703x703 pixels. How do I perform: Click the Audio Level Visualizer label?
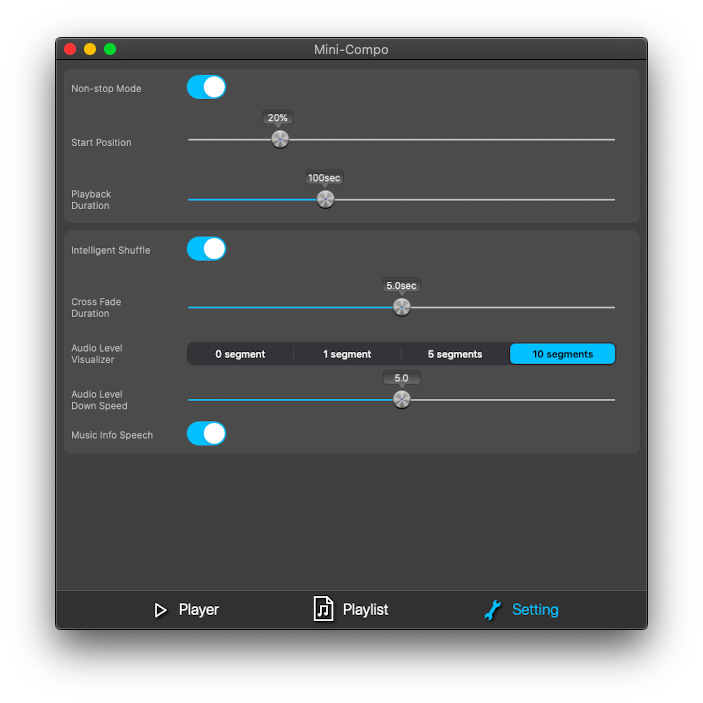click(97, 354)
